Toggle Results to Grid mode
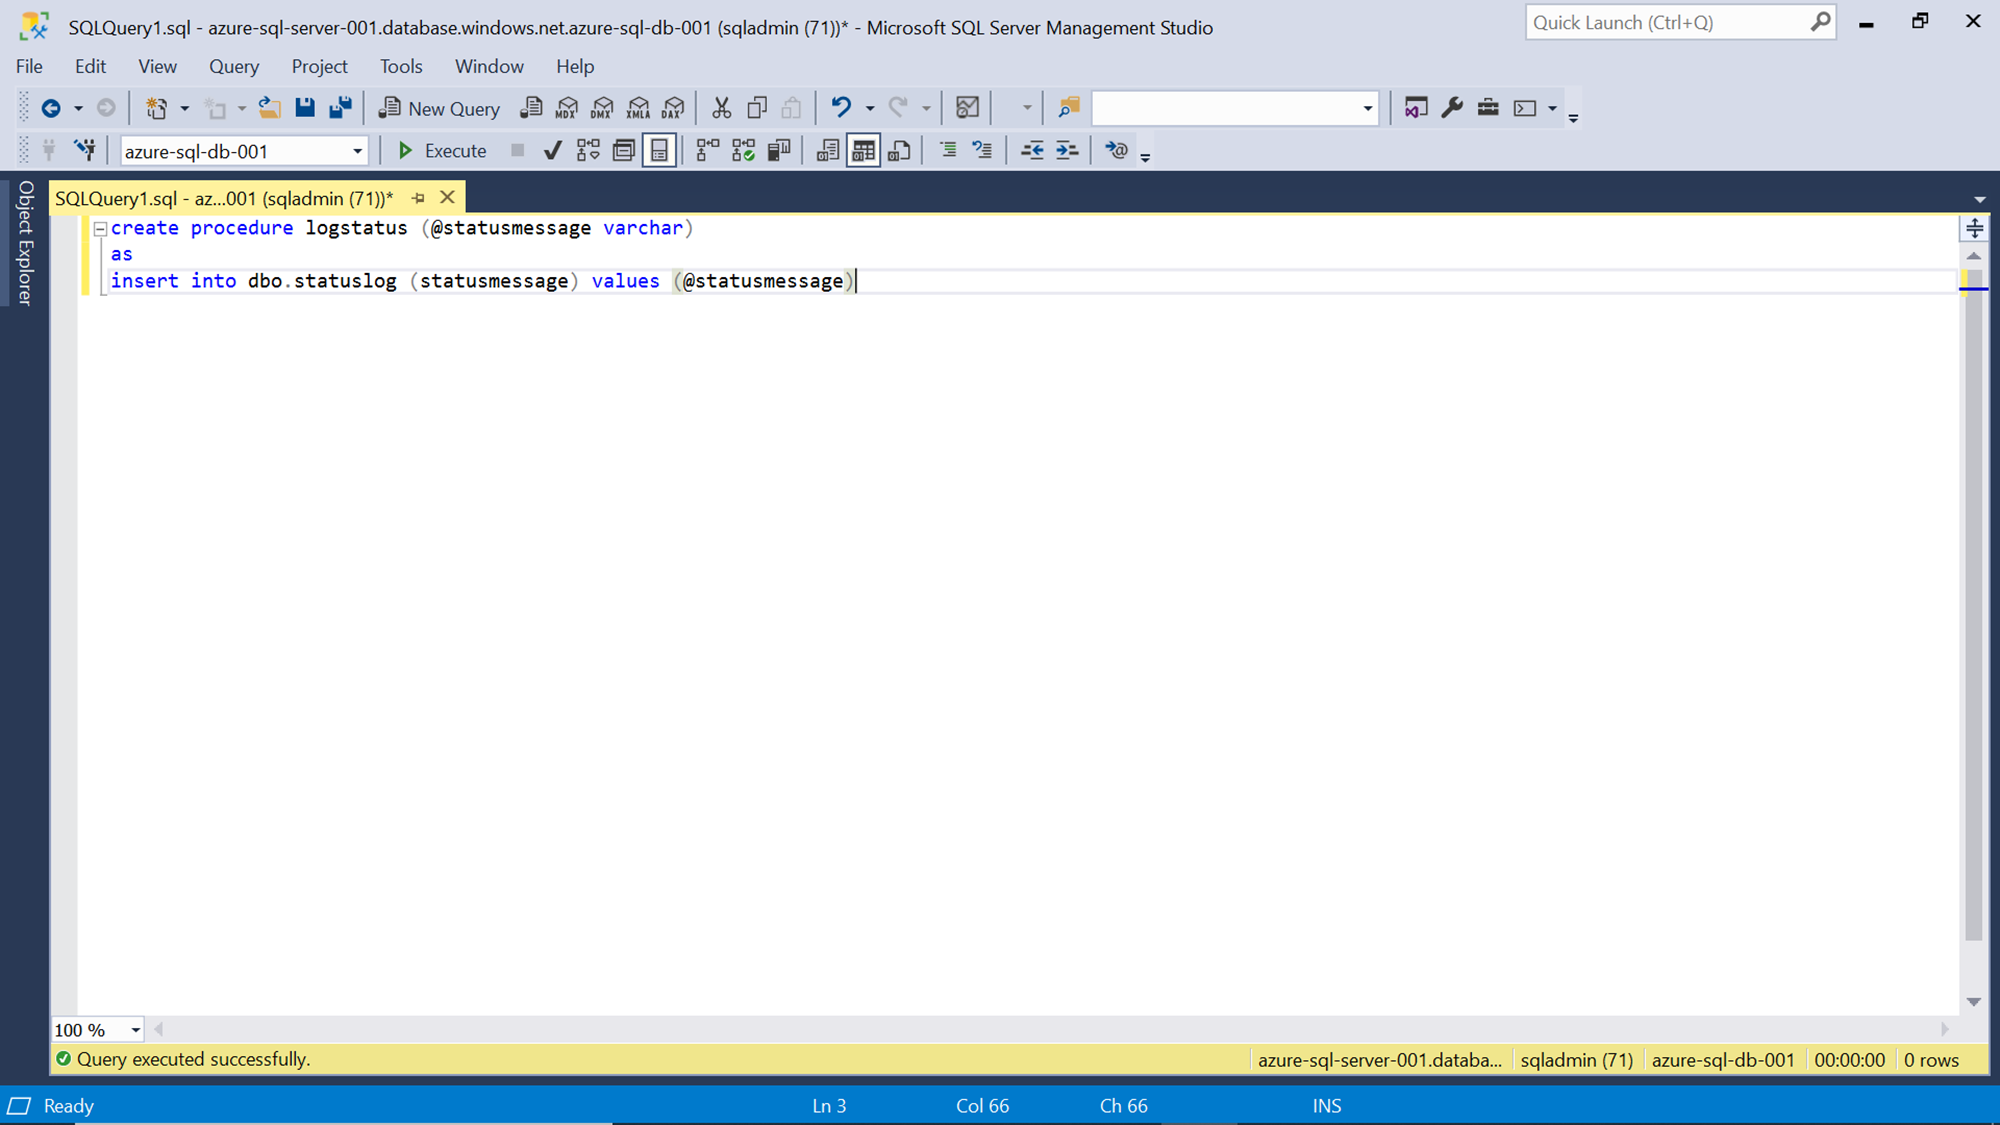This screenshot has height=1125, width=2000. [863, 151]
